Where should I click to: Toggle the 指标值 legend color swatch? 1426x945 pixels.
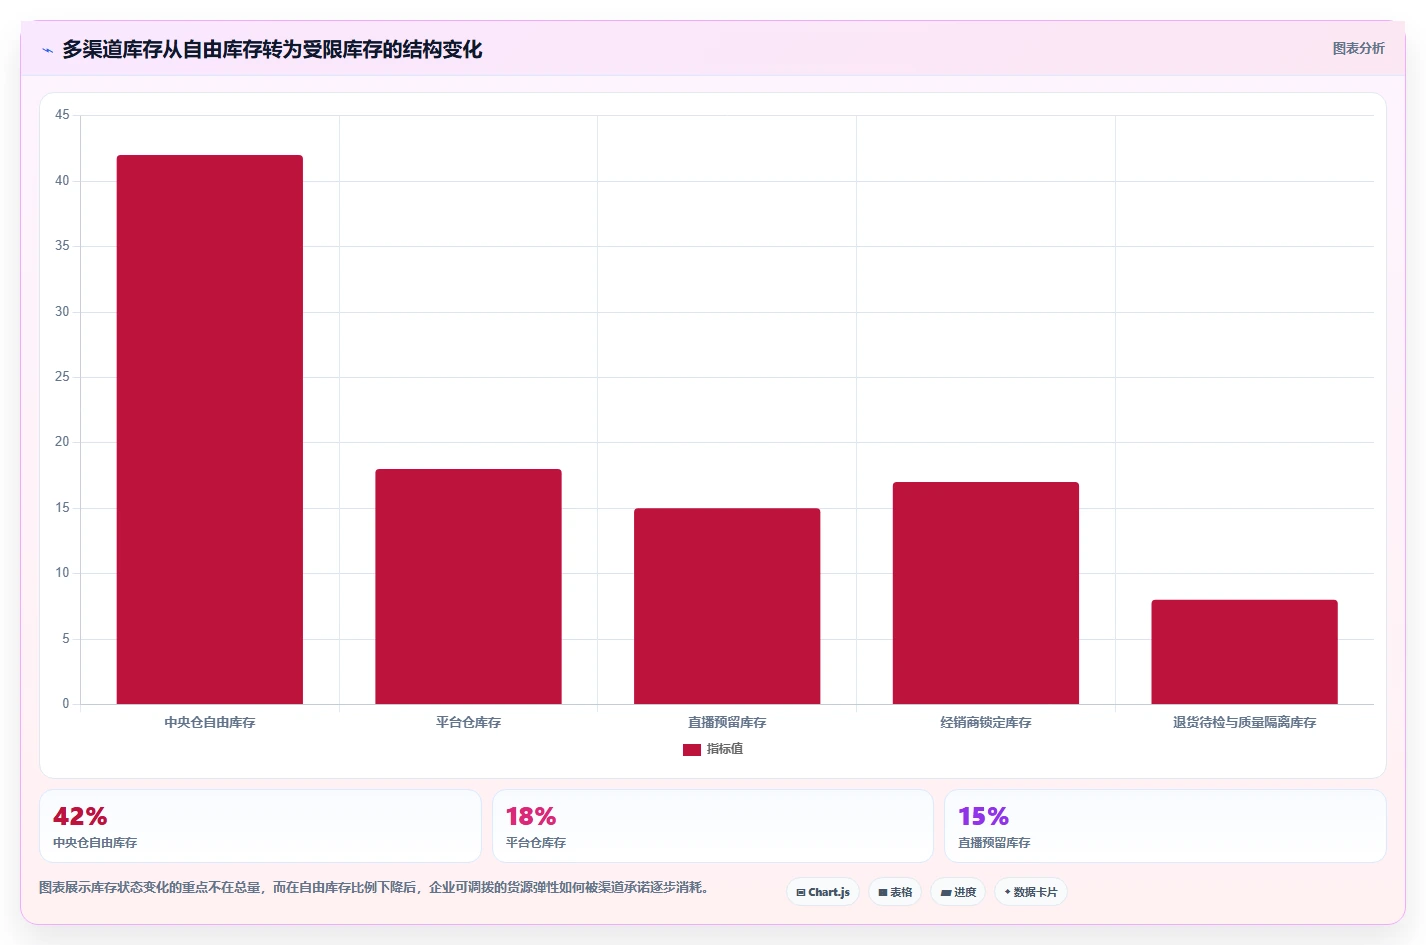pos(691,750)
